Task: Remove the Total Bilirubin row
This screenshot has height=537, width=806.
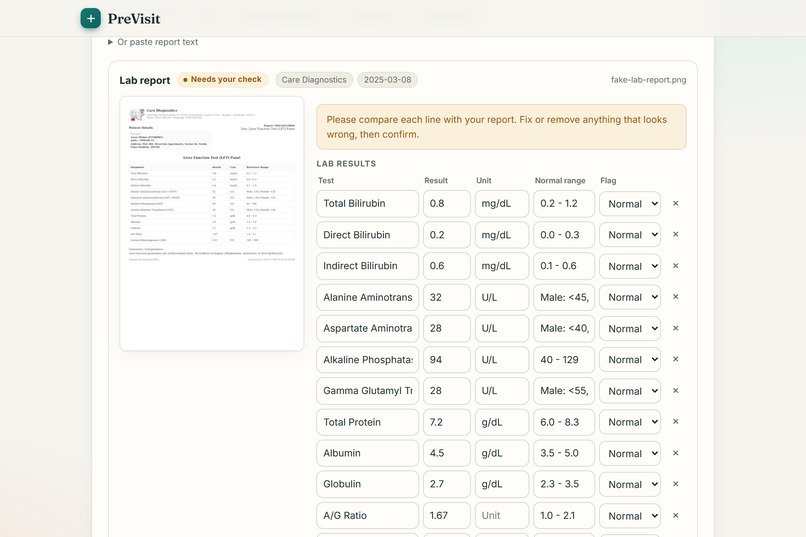Action: click(675, 203)
